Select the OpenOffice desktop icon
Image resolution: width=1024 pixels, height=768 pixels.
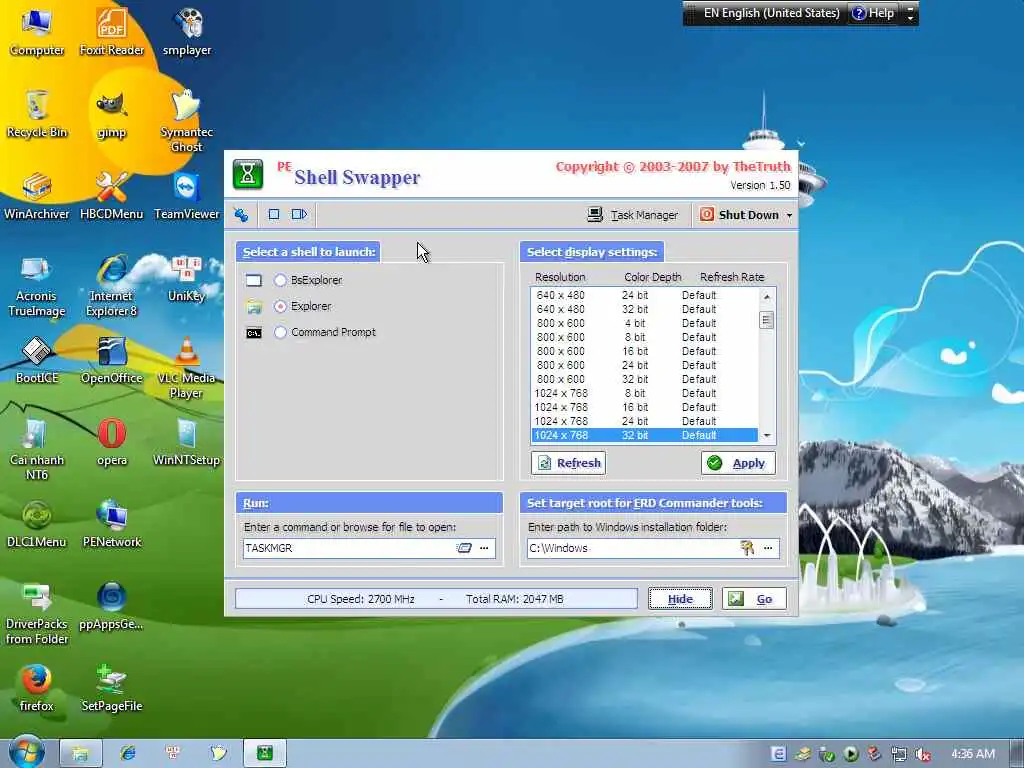pyautogui.click(x=112, y=360)
